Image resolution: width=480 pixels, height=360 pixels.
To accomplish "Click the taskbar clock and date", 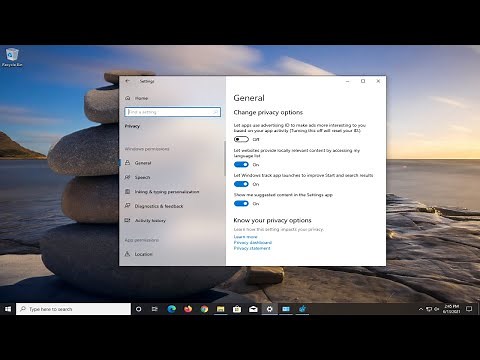I will tap(451, 309).
